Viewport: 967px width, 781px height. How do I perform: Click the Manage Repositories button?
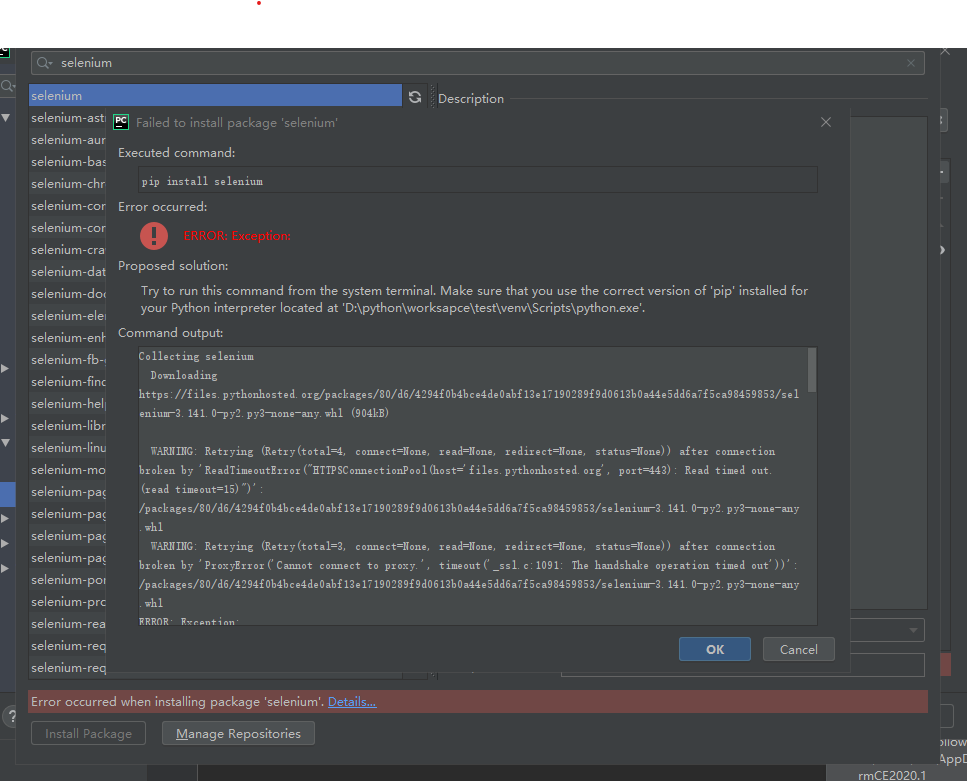point(238,733)
